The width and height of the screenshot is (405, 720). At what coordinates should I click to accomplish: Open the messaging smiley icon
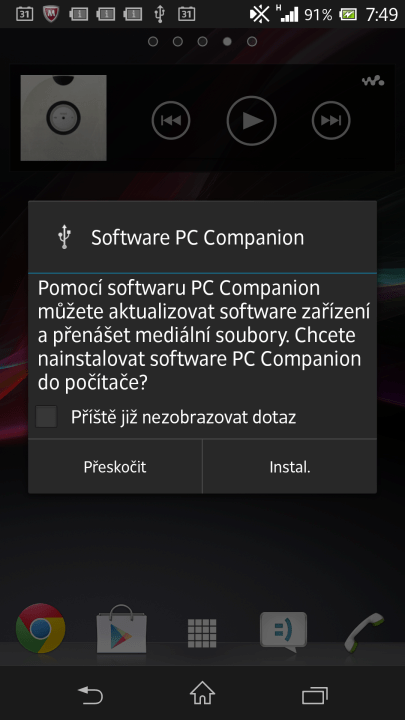point(283,631)
